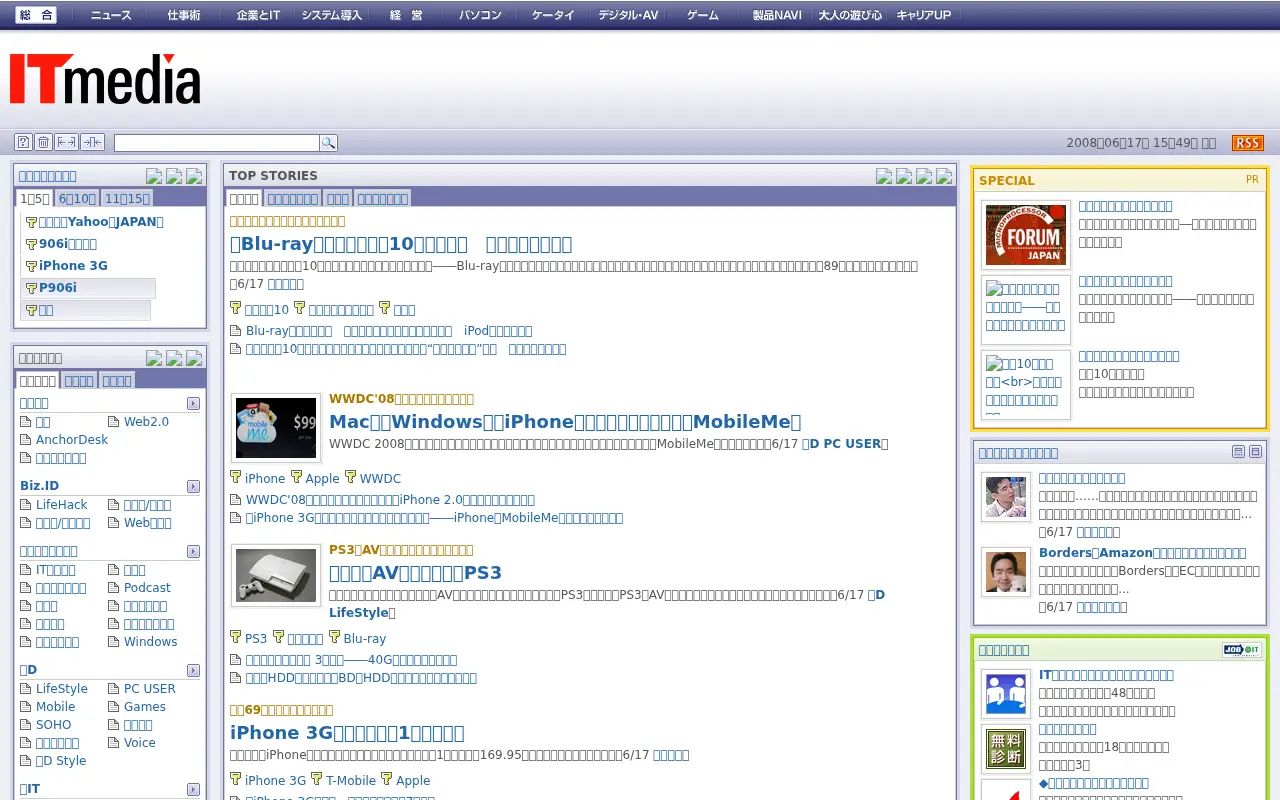This screenshot has width=1280, height=800.
Task: Open the Web2.0 sidebar link
Action: coord(146,422)
